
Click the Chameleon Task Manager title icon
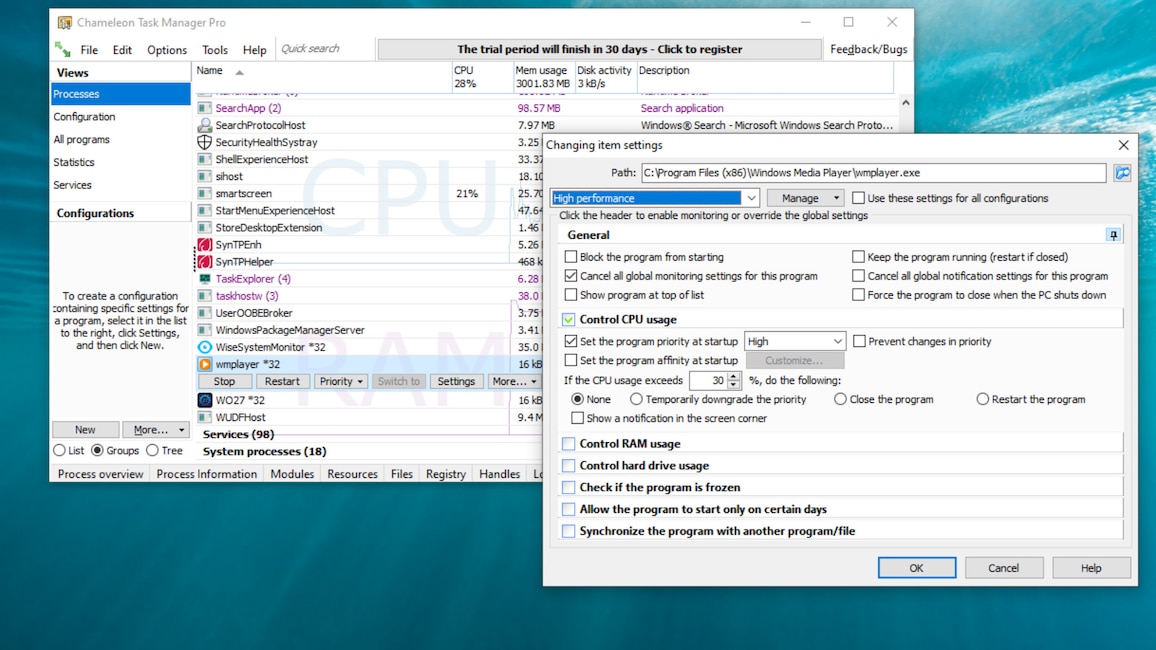[x=65, y=23]
